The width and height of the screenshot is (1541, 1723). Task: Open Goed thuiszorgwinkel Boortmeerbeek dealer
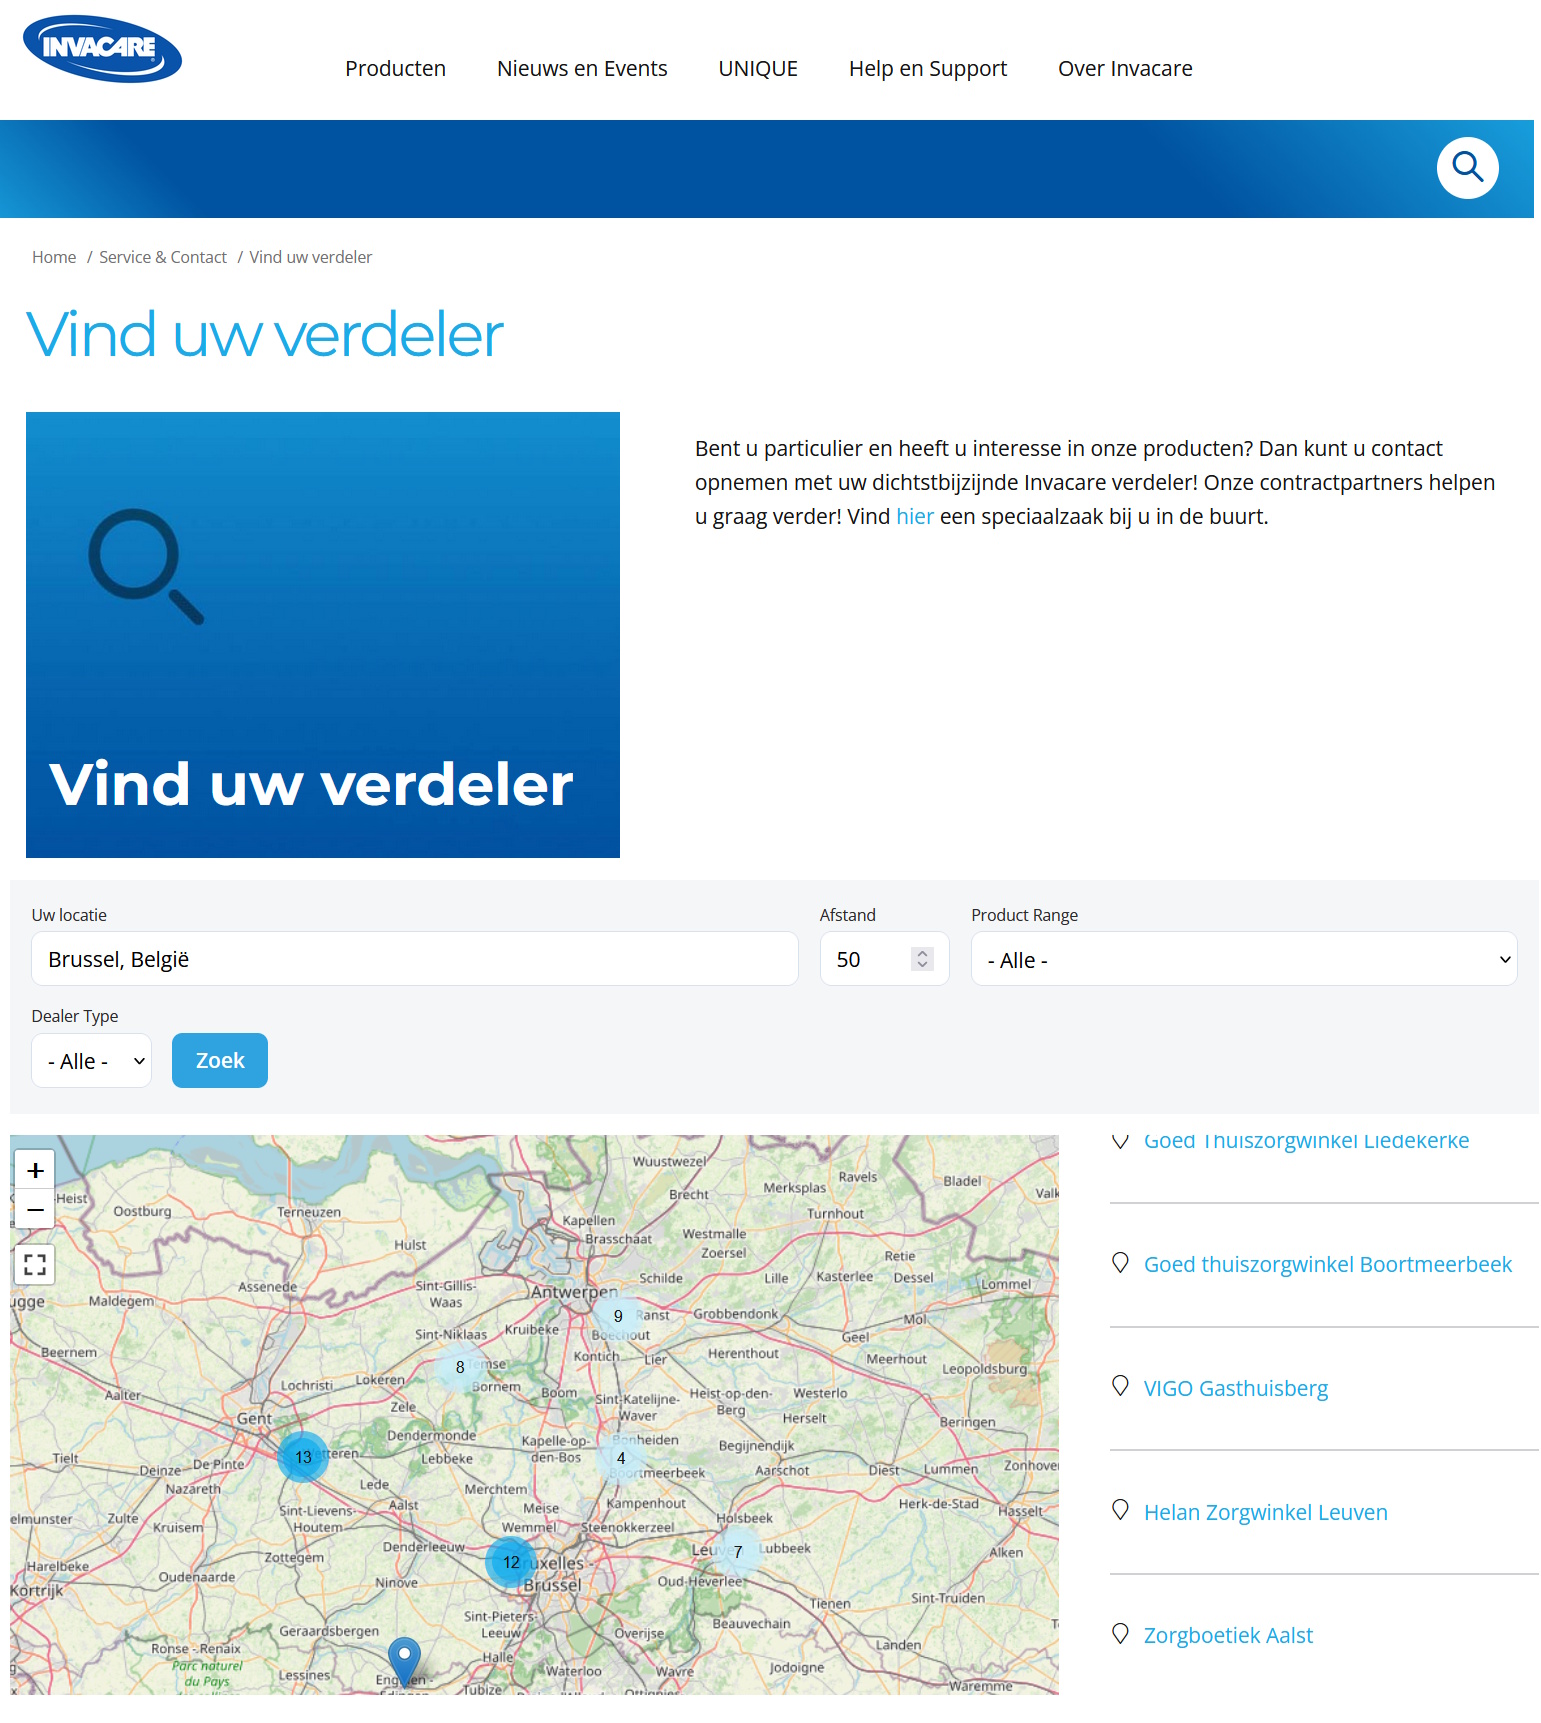(1328, 1264)
